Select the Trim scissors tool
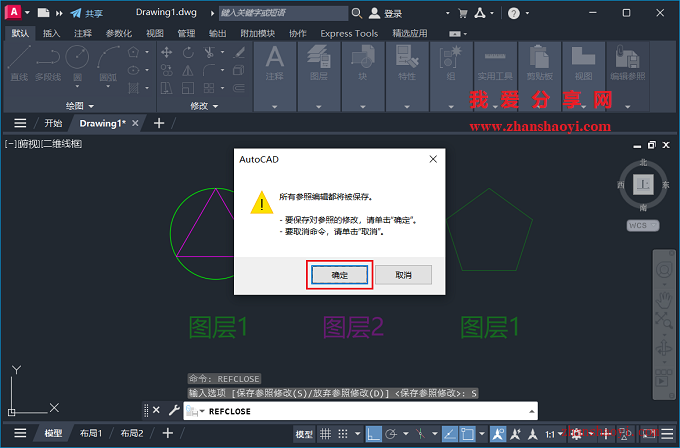 click(209, 52)
